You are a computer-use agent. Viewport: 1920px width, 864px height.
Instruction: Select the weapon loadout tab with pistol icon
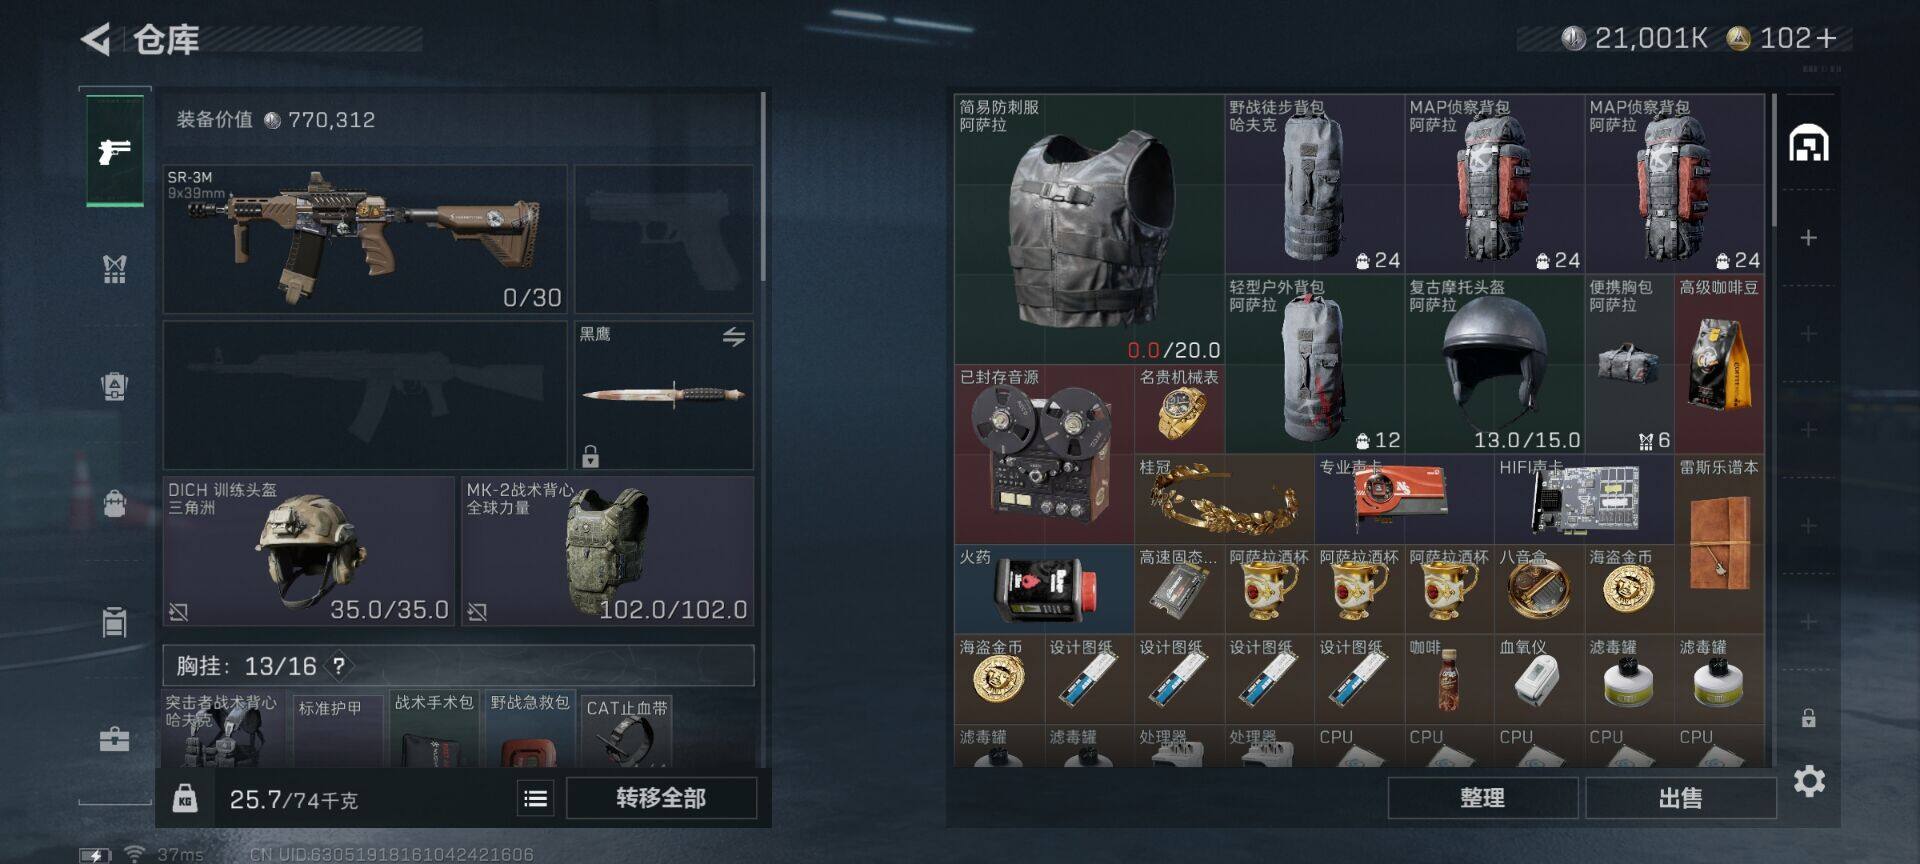(115, 151)
